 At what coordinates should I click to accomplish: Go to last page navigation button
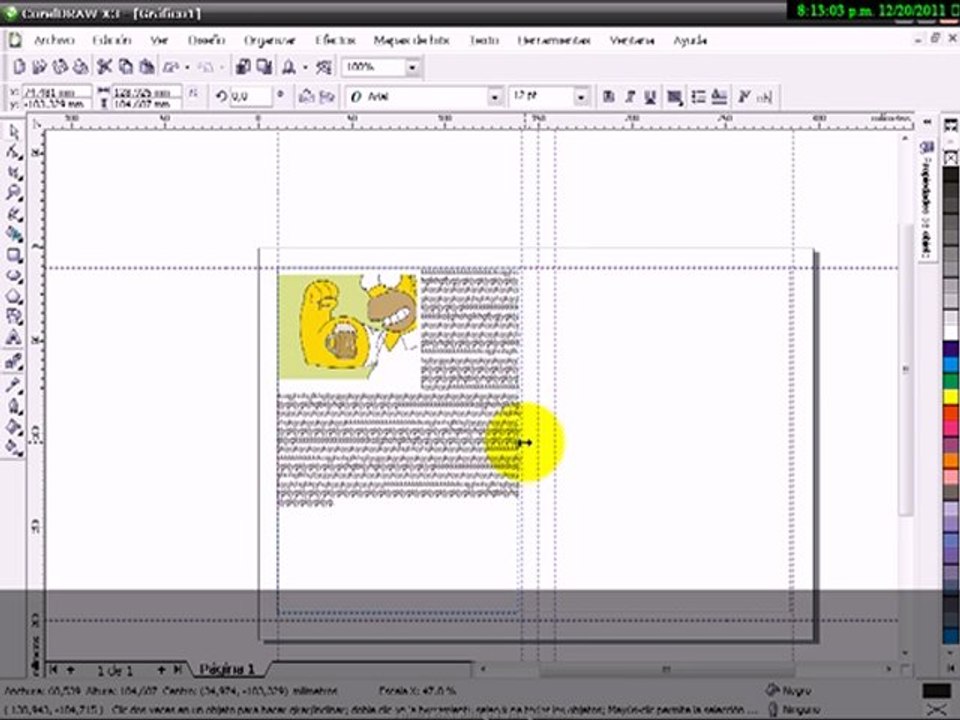178,669
